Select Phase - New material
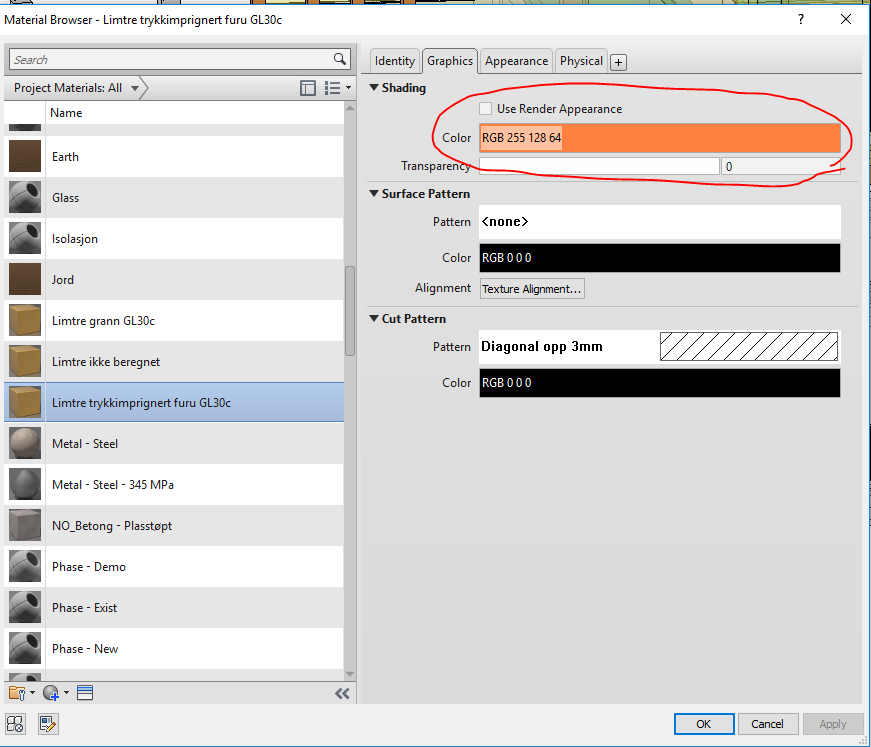 pos(174,649)
